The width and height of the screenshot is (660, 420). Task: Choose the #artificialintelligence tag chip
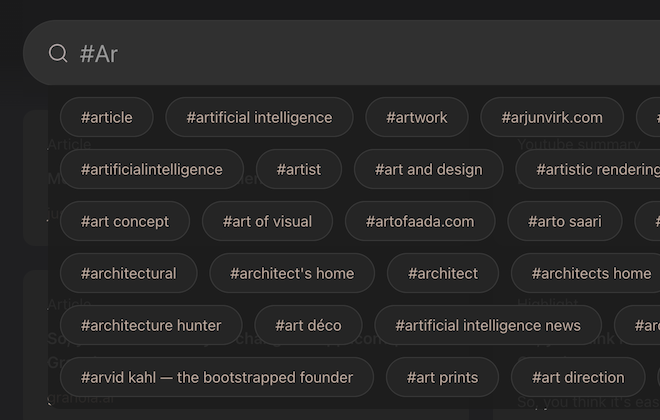152,169
